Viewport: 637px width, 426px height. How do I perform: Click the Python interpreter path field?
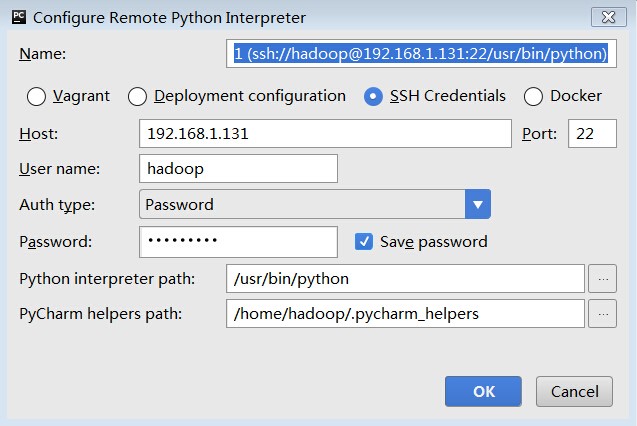tap(405, 279)
